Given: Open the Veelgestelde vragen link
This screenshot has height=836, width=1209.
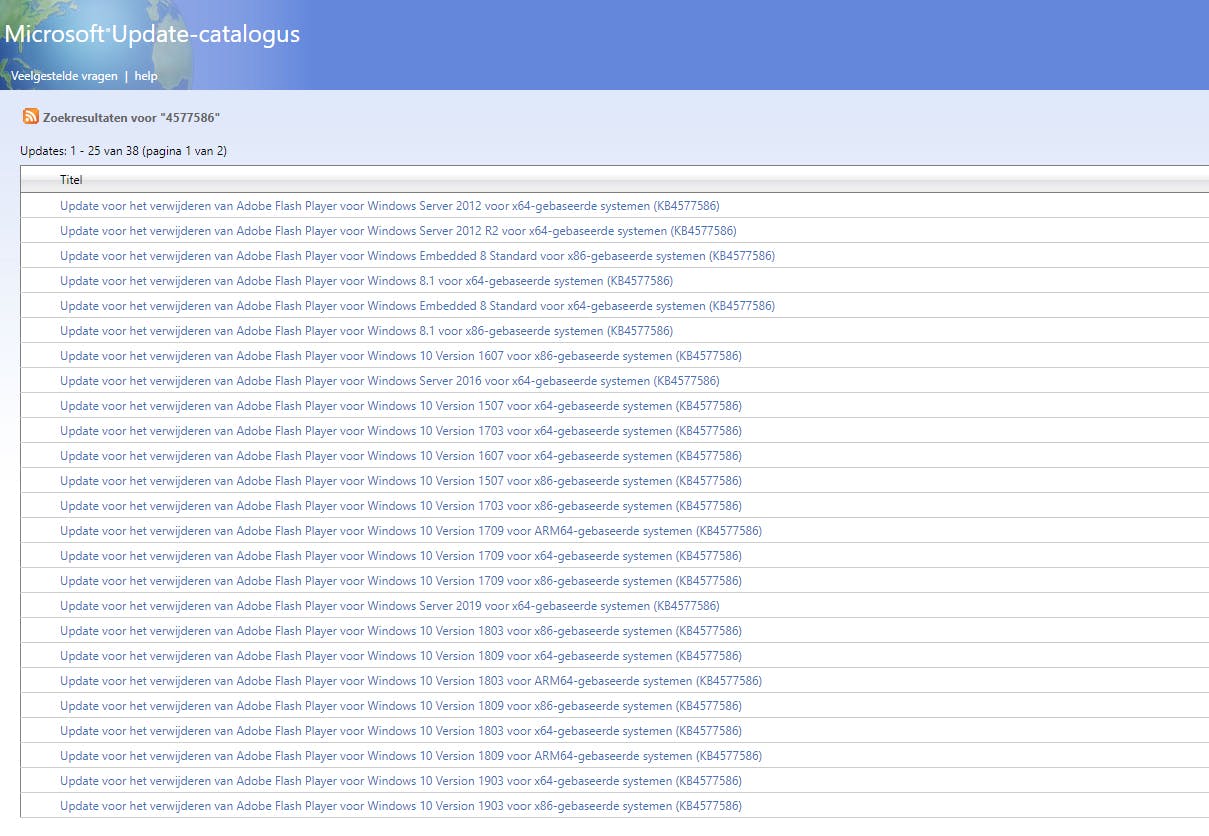Looking at the screenshot, I should 64,76.
